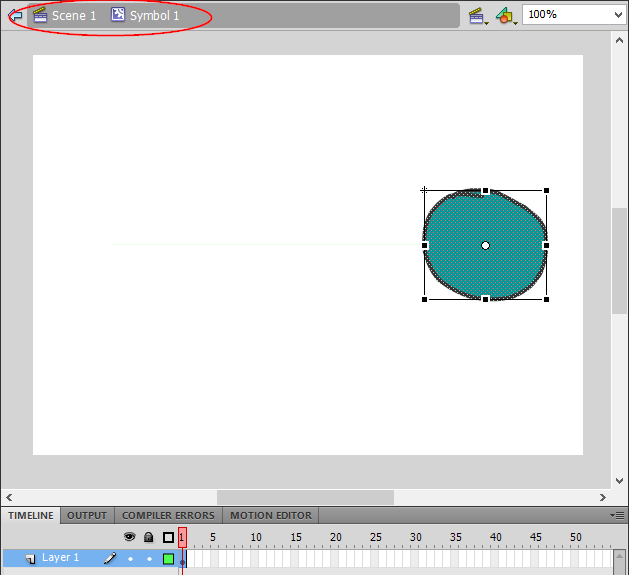
Task: Open the MOTION EDITOR tab
Action: 271,515
